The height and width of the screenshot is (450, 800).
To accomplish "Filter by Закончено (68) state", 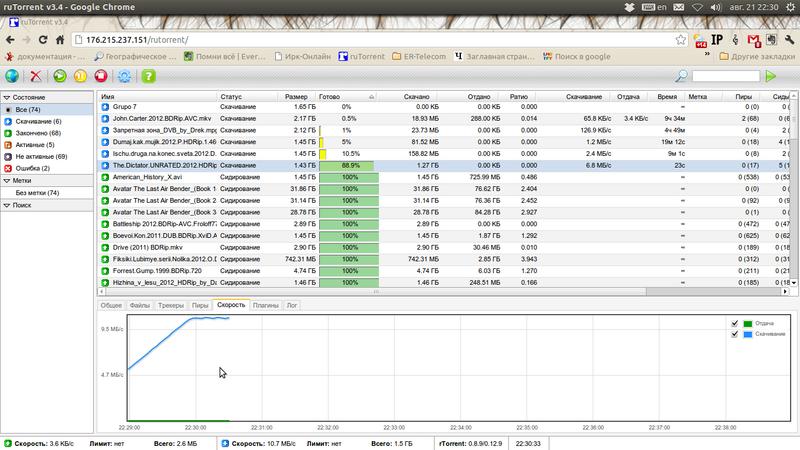I will (x=38, y=133).
